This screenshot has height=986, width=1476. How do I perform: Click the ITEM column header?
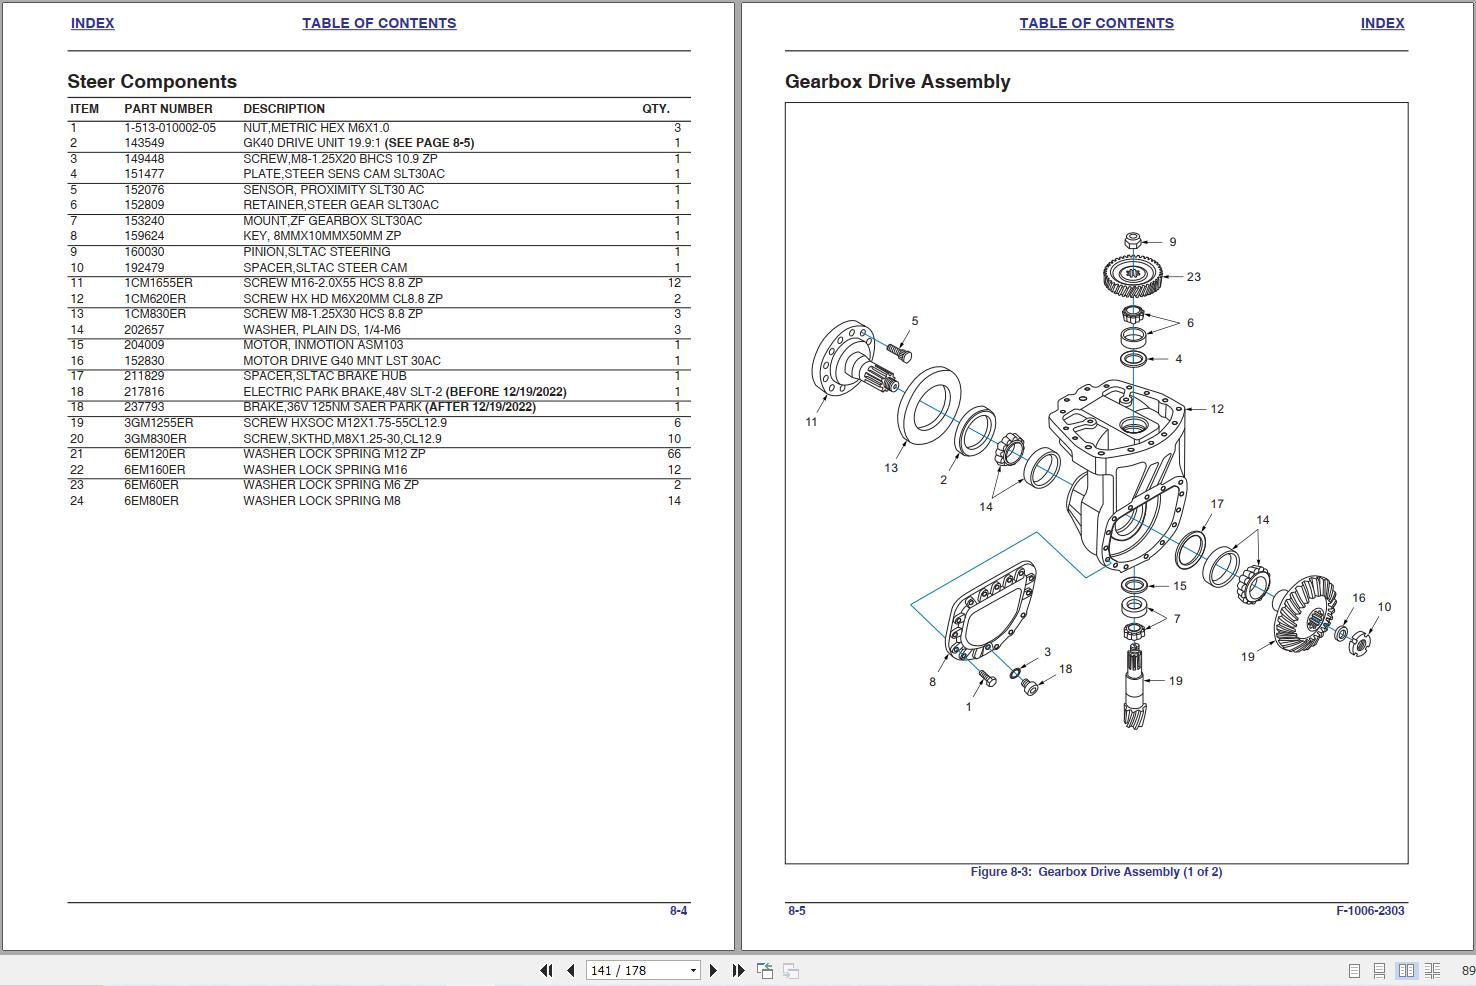[x=84, y=109]
